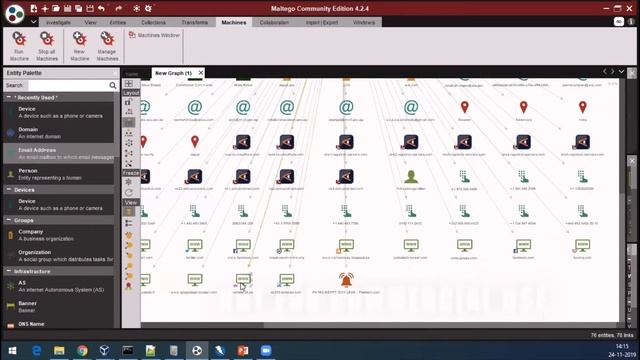This screenshot has height=360, width=640.
Task: Select Person entity in the palette
Action: (59, 174)
